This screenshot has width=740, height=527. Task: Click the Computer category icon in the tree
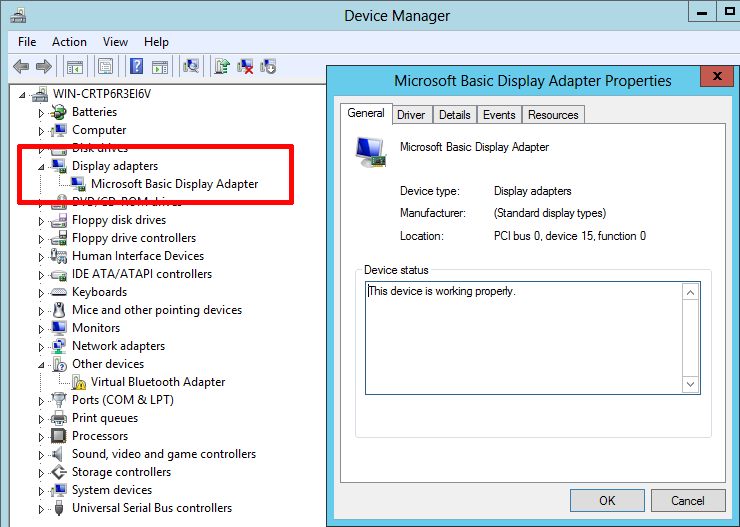point(59,130)
